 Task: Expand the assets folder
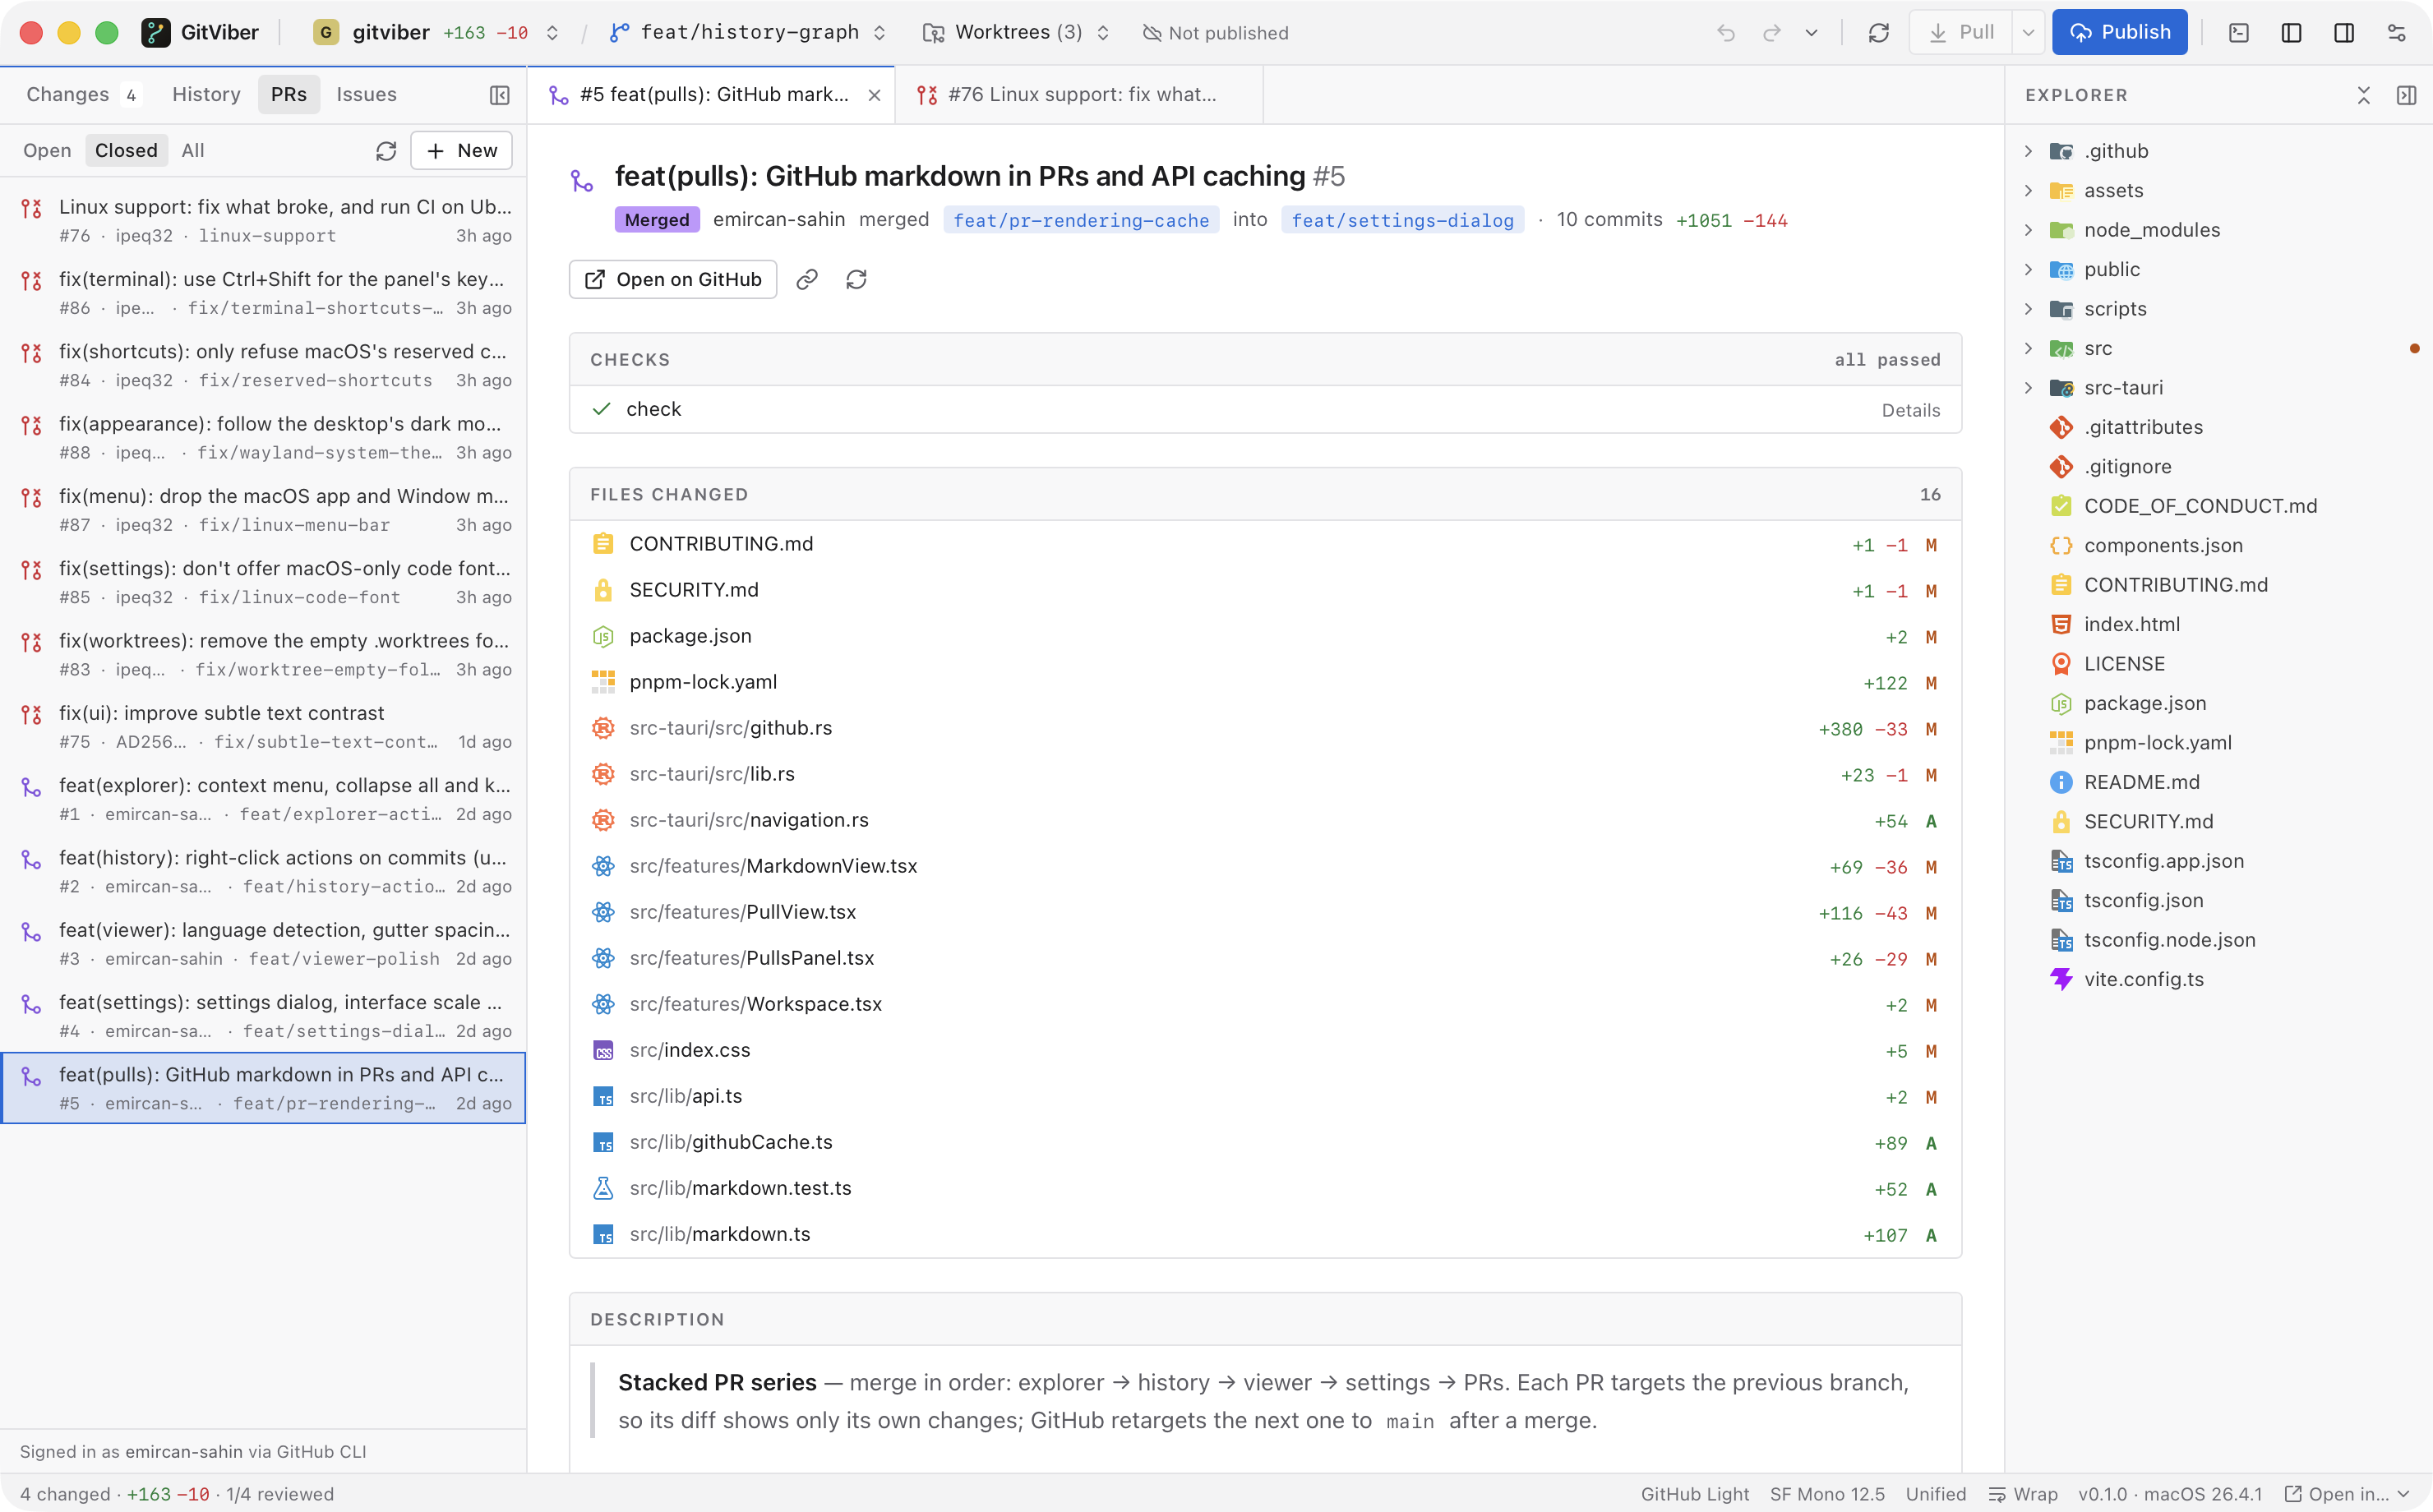(2028, 190)
